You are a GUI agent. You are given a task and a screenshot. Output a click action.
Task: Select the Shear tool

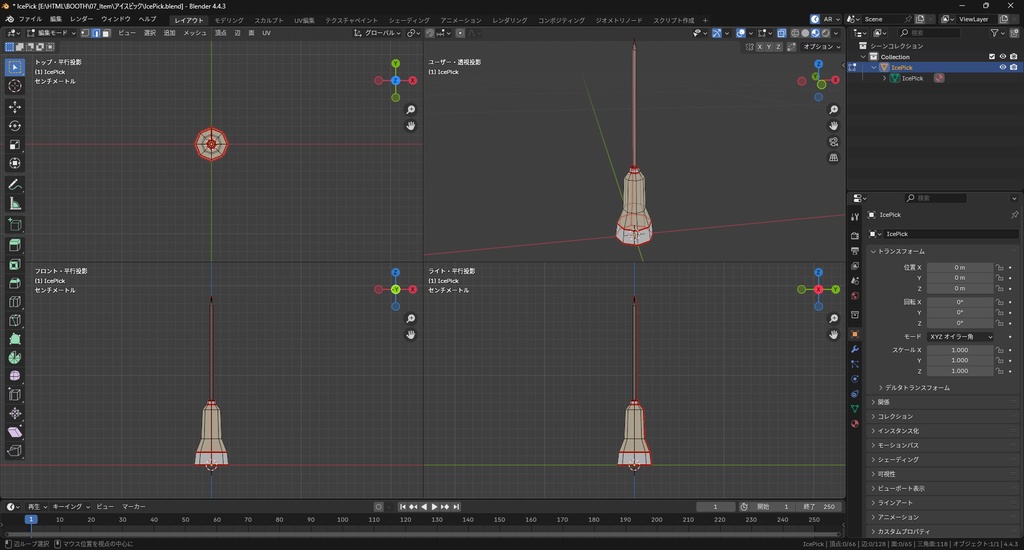click(x=14, y=432)
